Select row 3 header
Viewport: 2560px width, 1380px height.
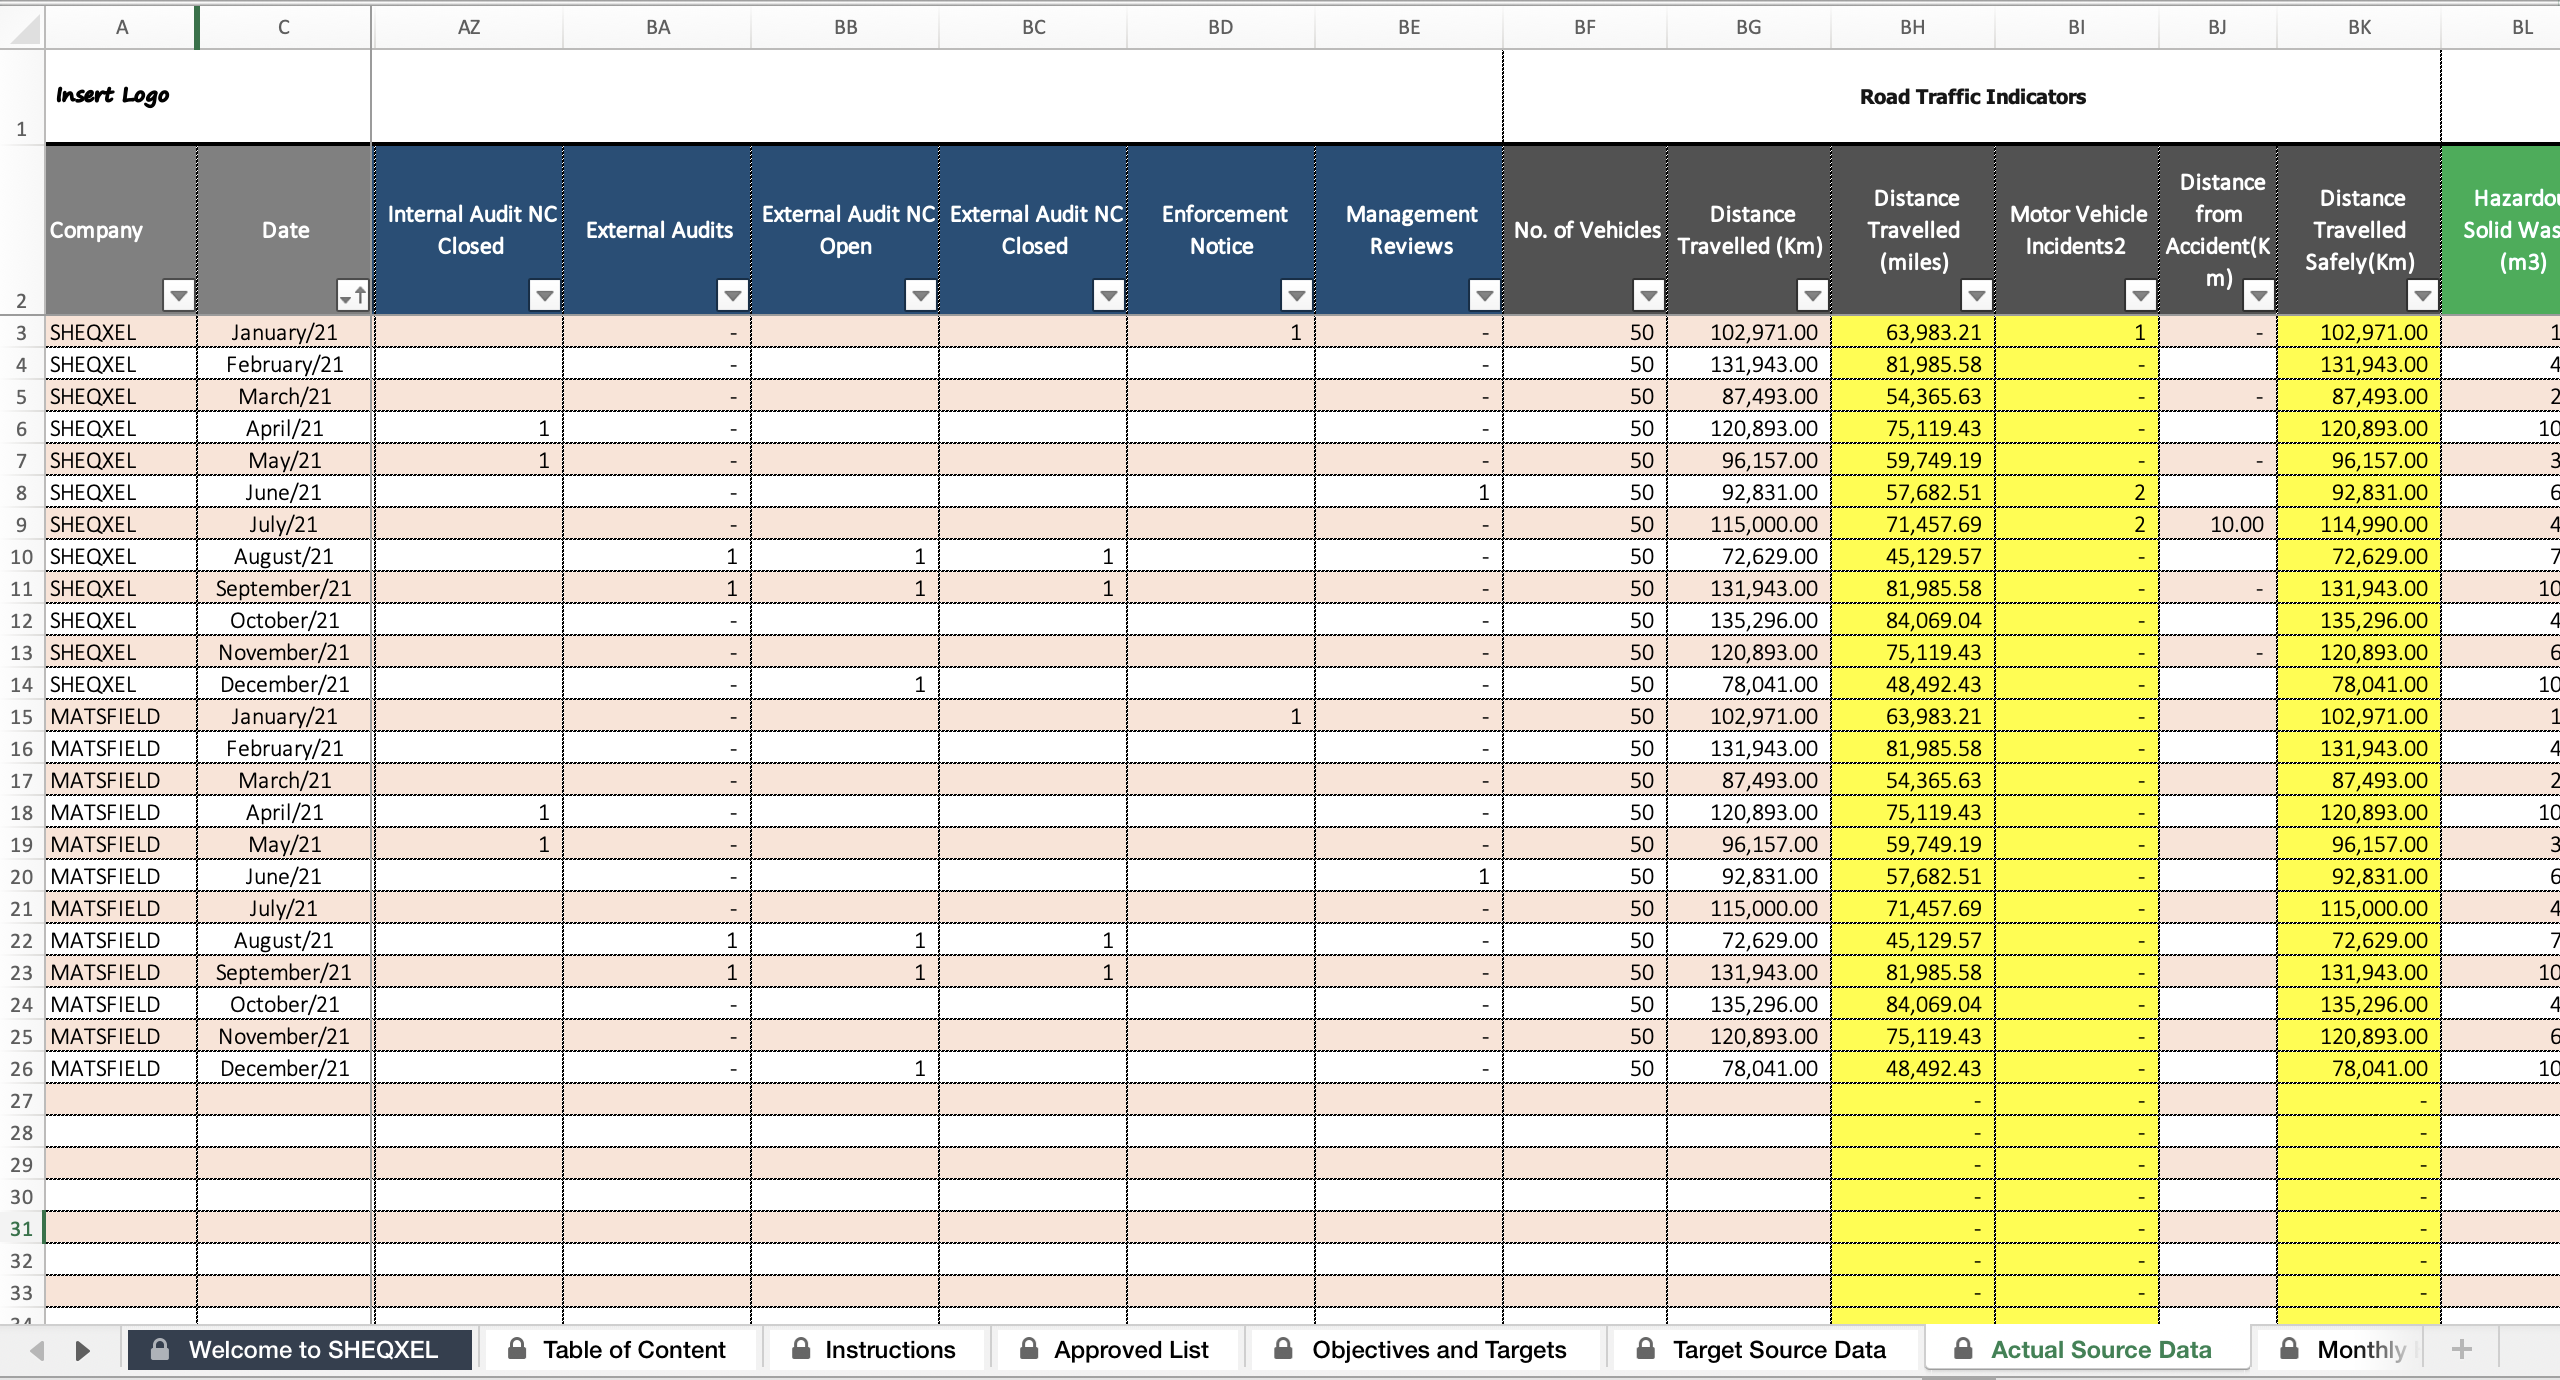click(x=22, y=332)
